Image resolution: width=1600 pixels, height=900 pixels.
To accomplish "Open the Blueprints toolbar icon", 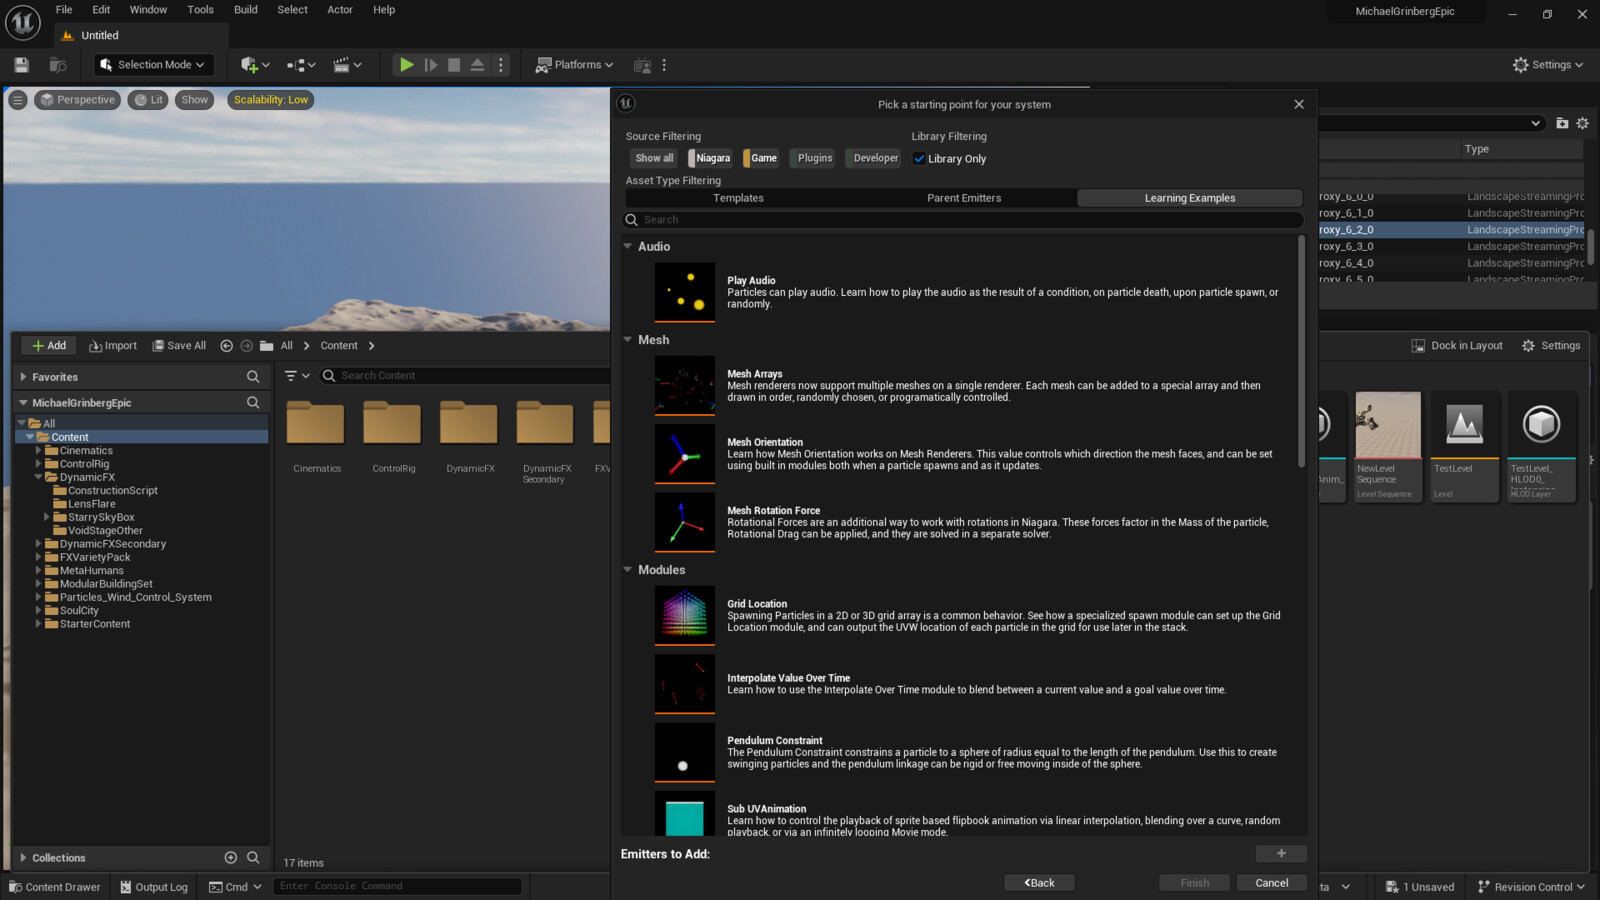I will pos(301,65).
